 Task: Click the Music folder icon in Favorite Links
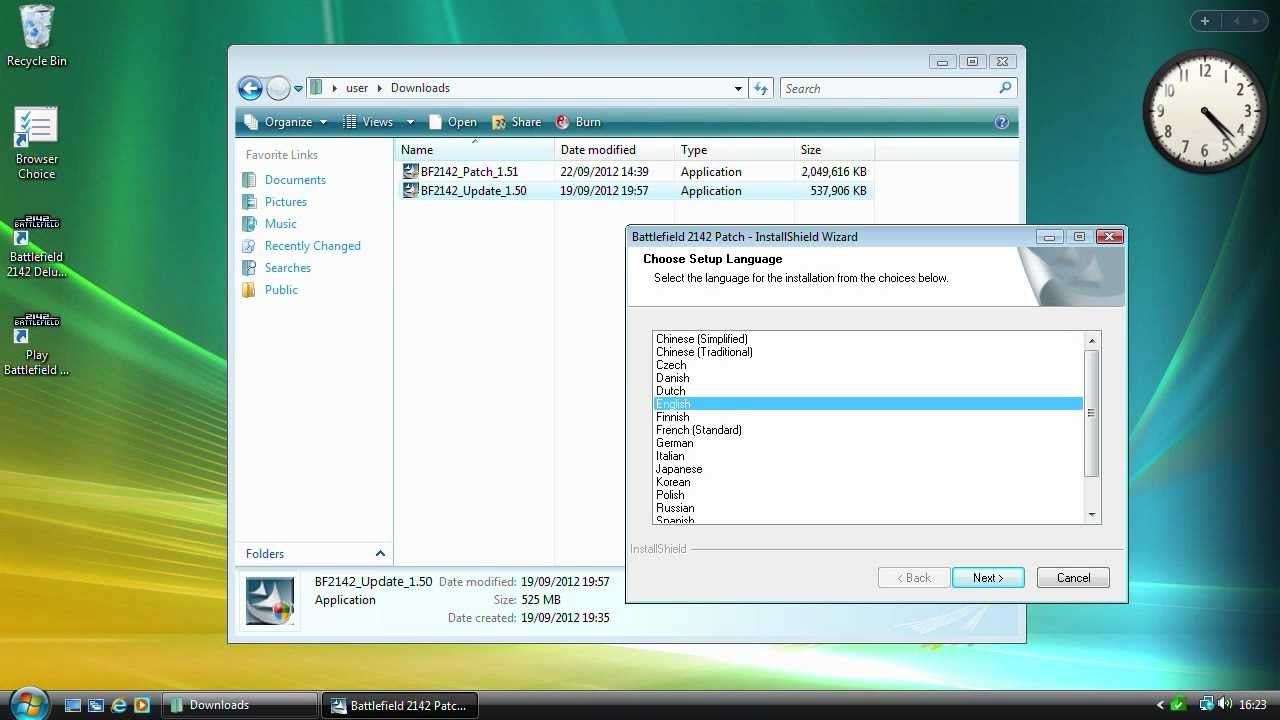coord(249,224)
